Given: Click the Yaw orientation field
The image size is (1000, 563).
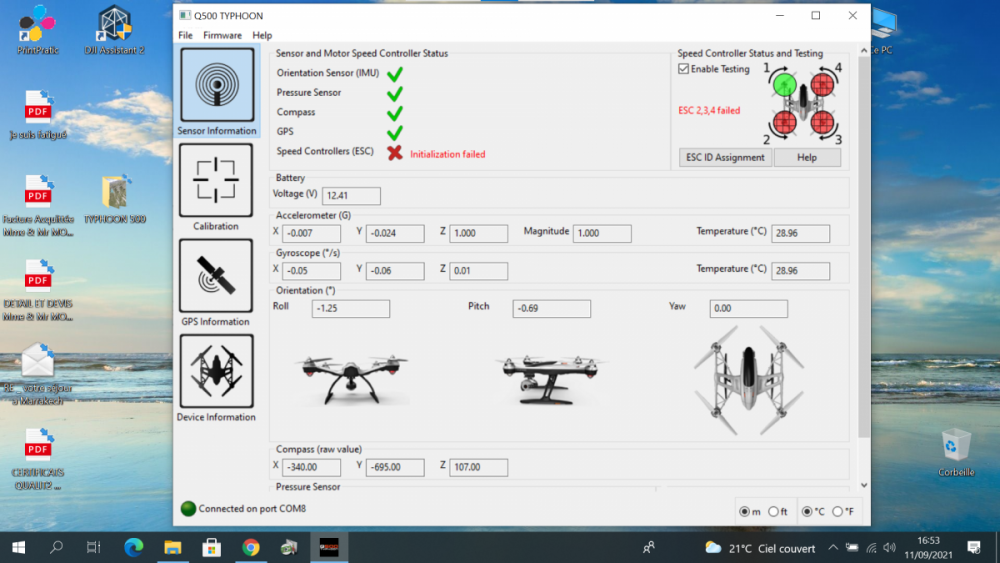Looking at the screenshot, I should click(749, 309).
